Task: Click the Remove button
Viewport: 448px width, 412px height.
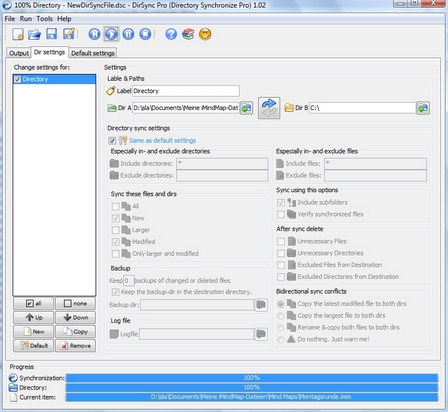Action: click(75, 346)
